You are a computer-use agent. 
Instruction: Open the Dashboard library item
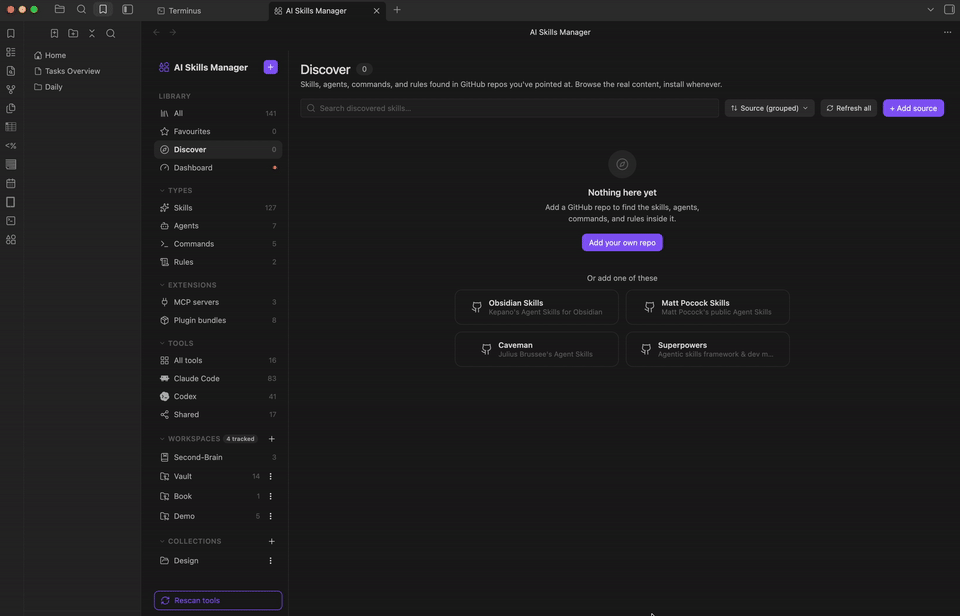(218, 168)
